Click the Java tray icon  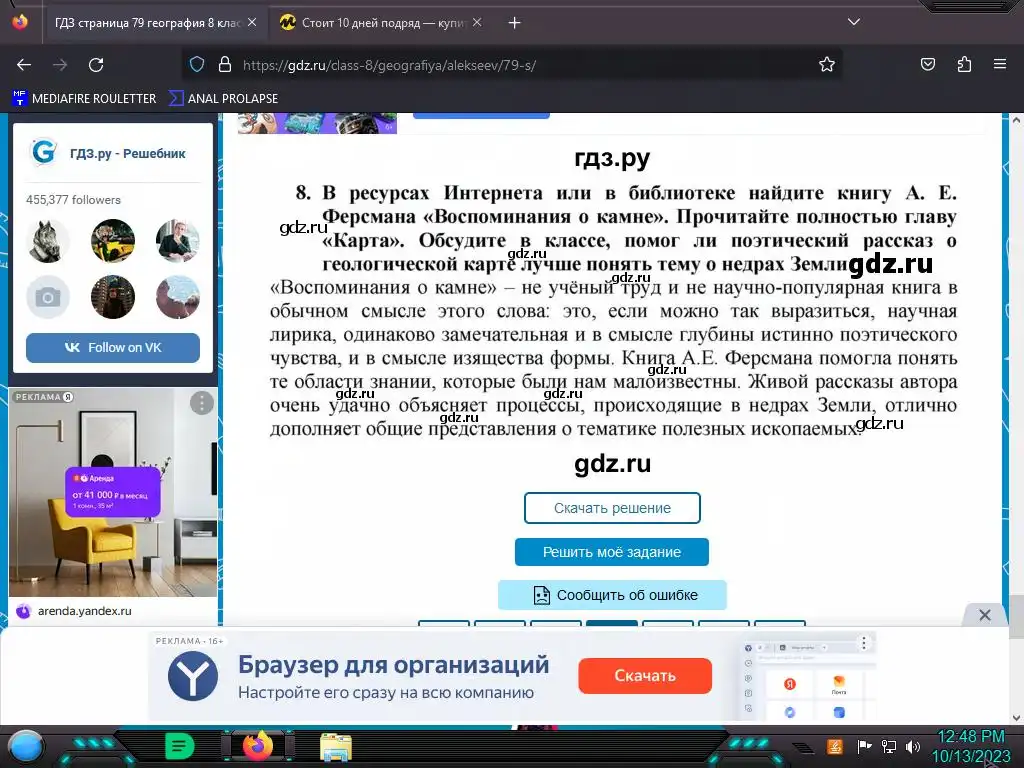(835, 746)
